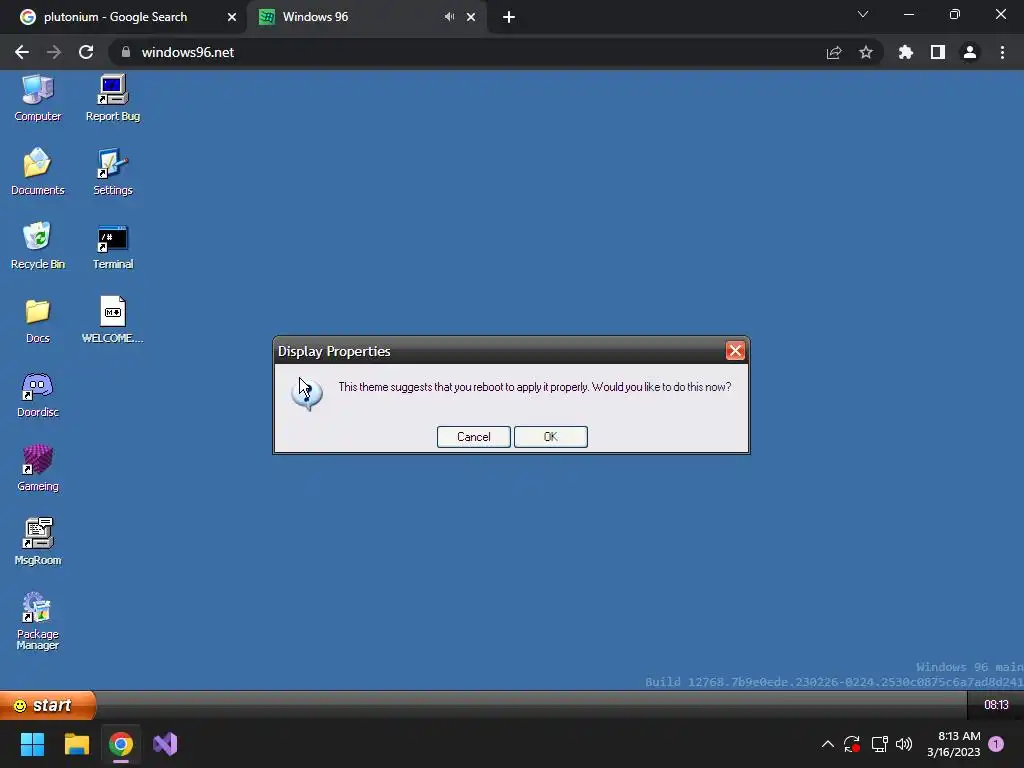
Task: Share this page icon
Action: click(x=834, y=52)
